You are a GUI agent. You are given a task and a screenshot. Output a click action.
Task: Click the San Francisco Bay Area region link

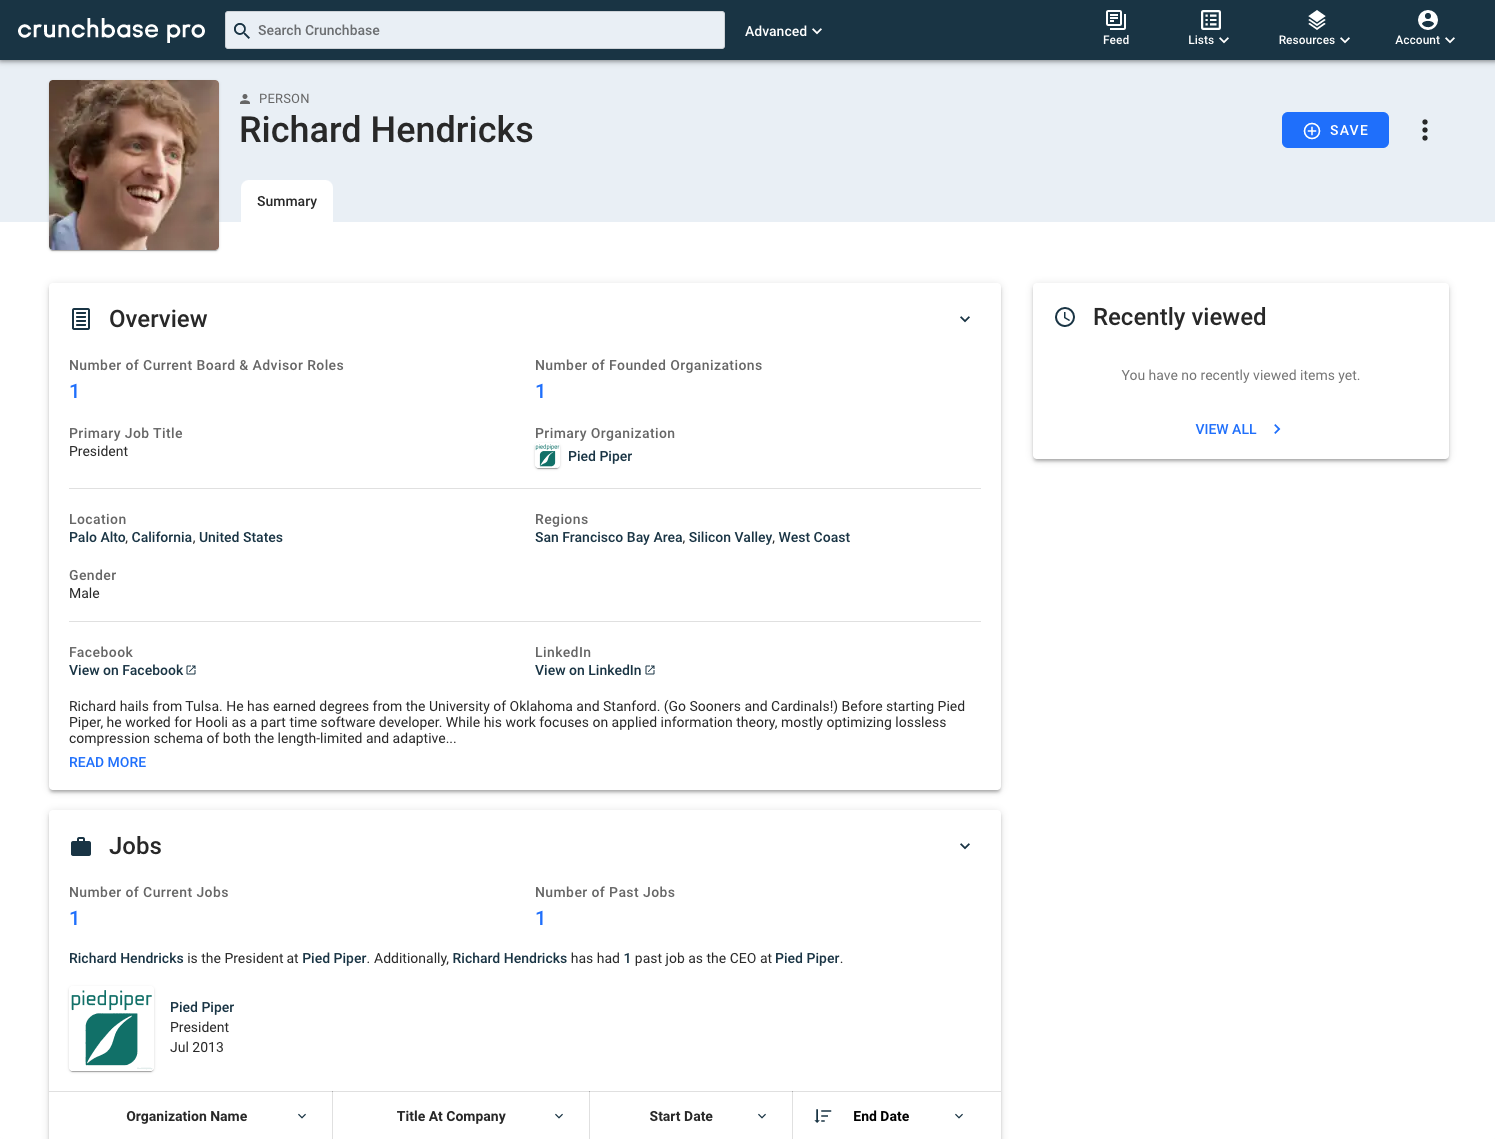tap(608, 537)
